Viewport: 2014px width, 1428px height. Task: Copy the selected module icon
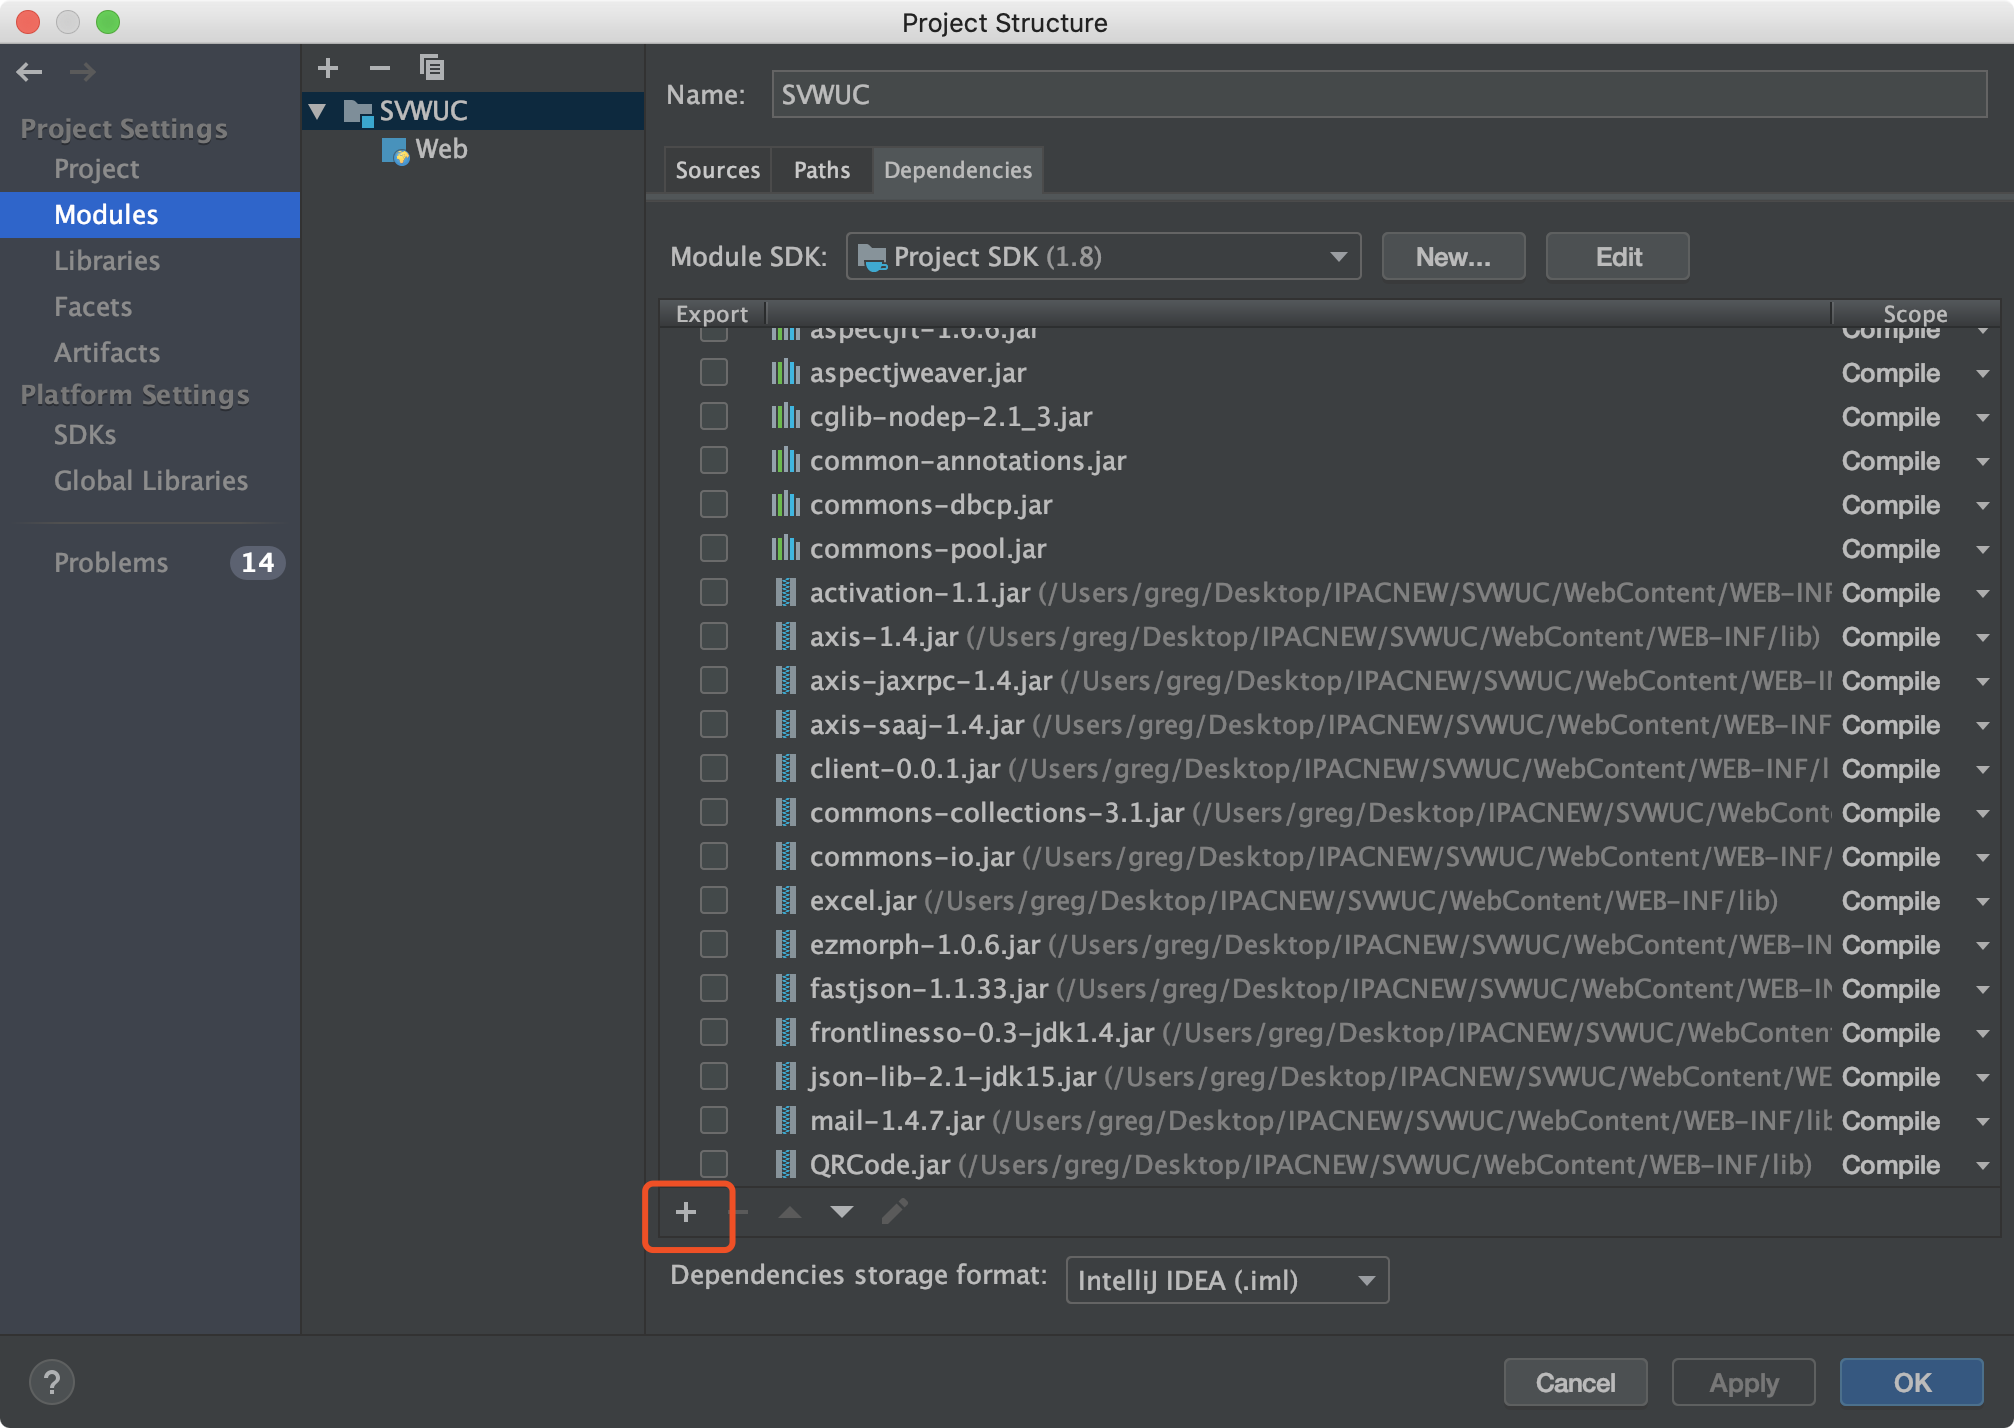point(432,68)
